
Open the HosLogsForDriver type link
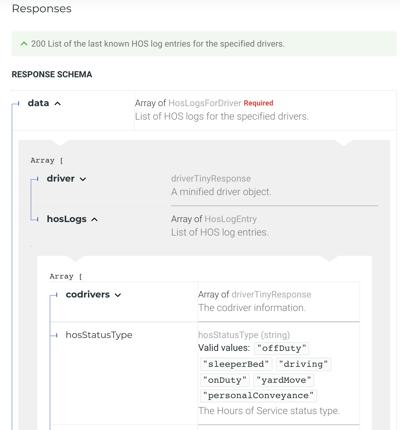coord(205,103)
